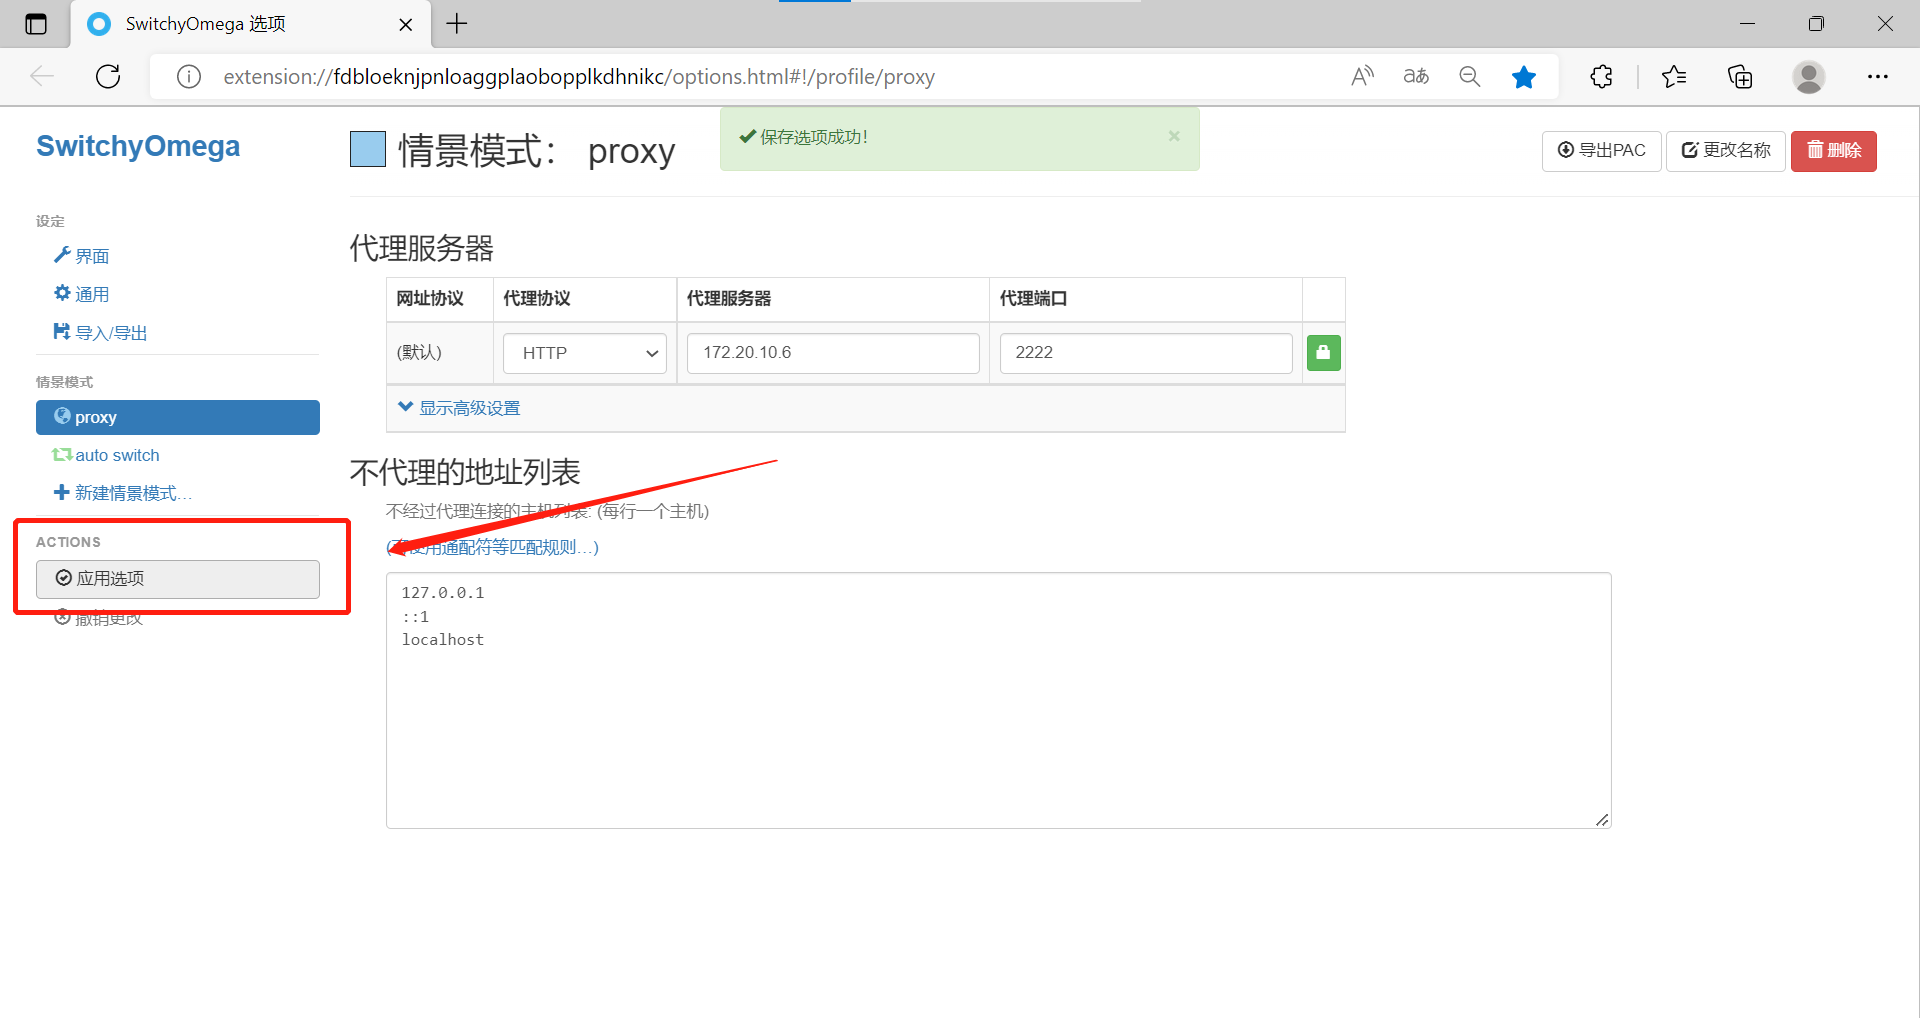Switch to the SwitchyOmega 选项 tab
This screenshot has height=1018, width=1920.
coord(205,24)
